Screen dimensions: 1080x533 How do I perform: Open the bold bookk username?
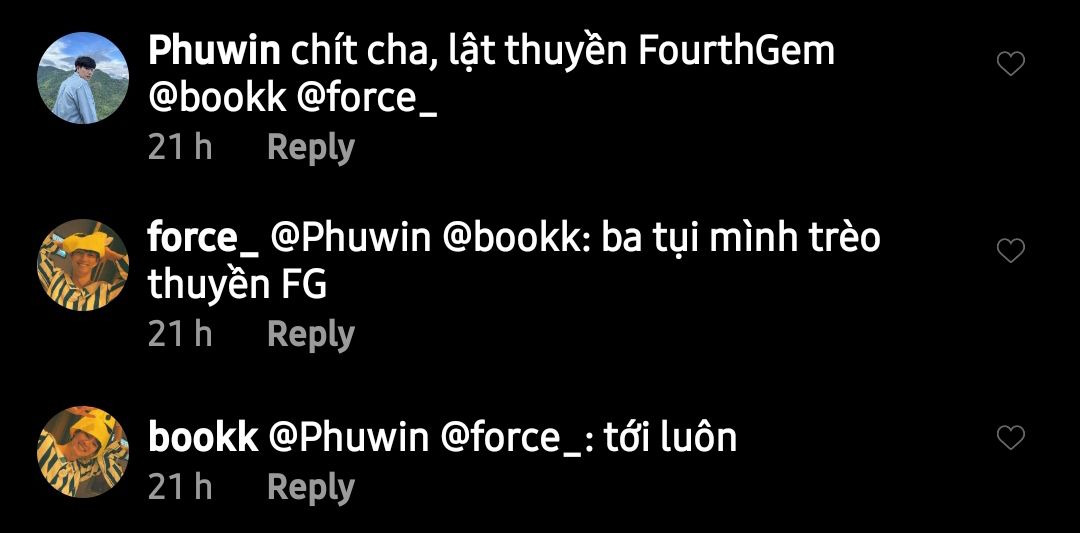pyautogui.click(x=203, y=437)
